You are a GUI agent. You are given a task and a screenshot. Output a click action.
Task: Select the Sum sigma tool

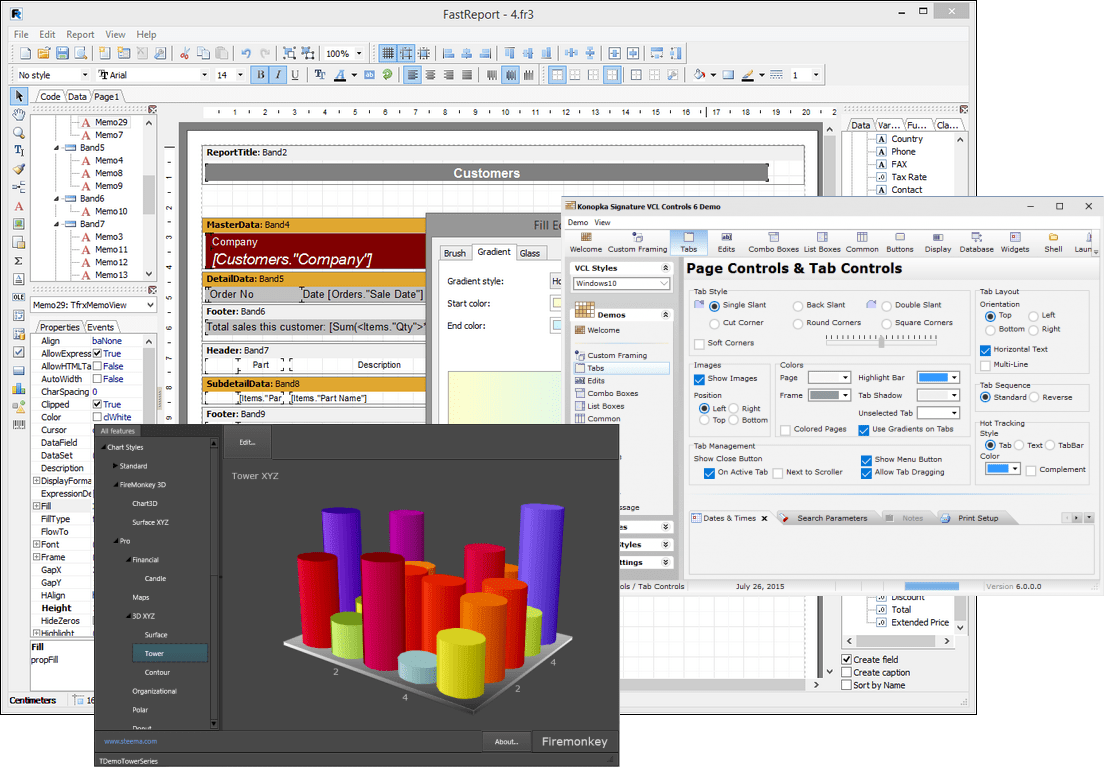click(x=19, y=261)
